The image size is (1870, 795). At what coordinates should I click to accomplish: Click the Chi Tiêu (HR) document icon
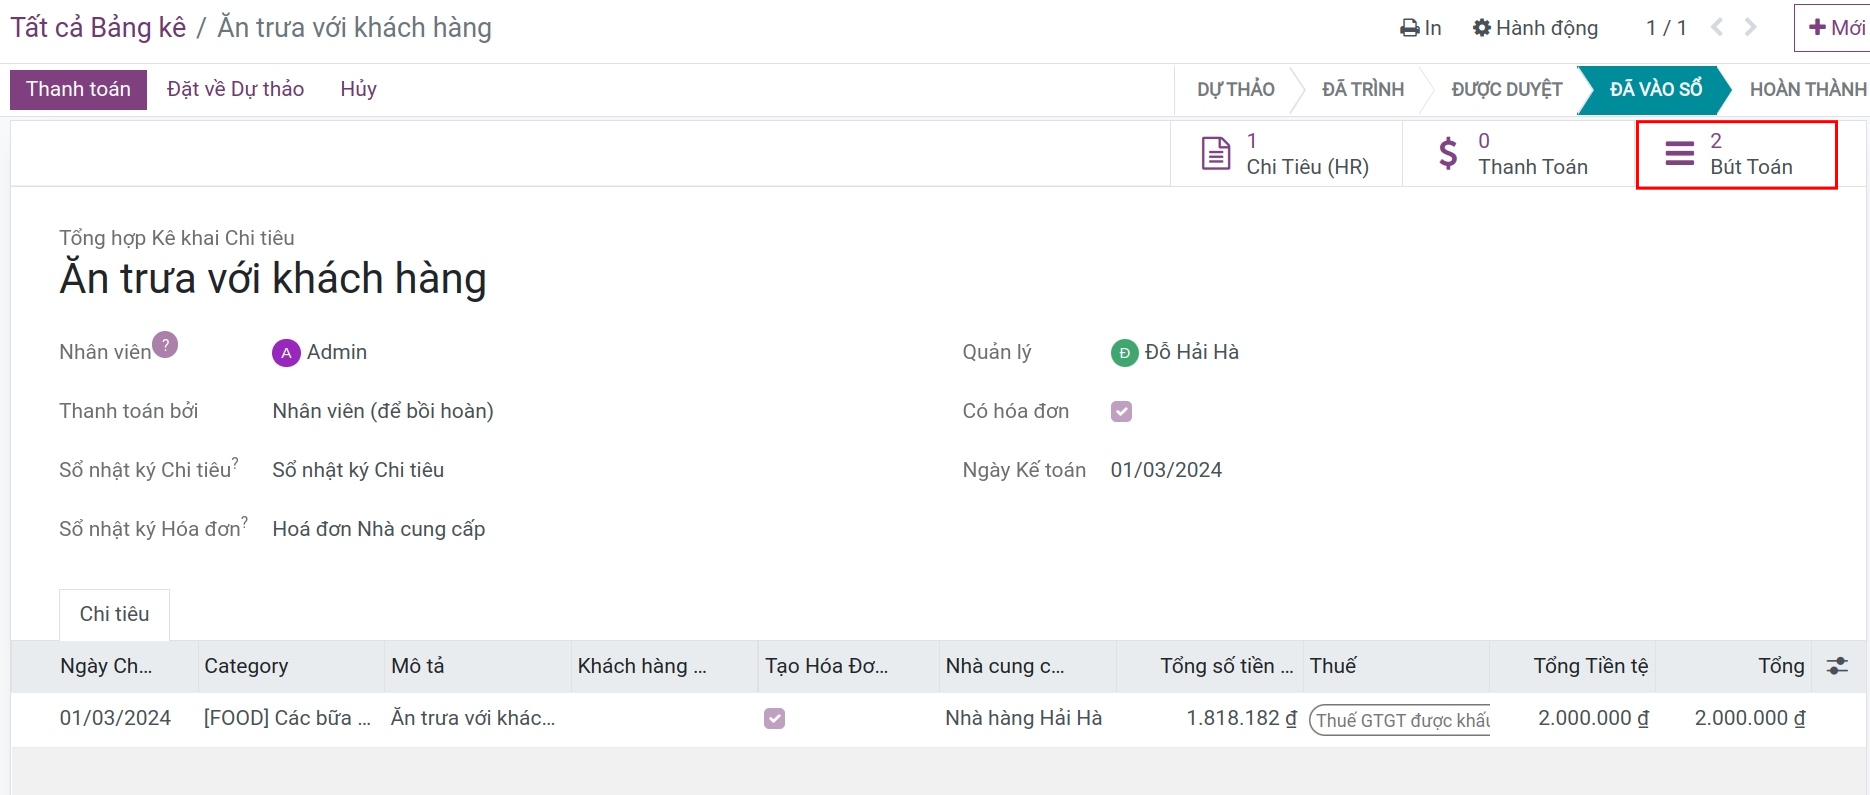click(x=1215, y=154)
